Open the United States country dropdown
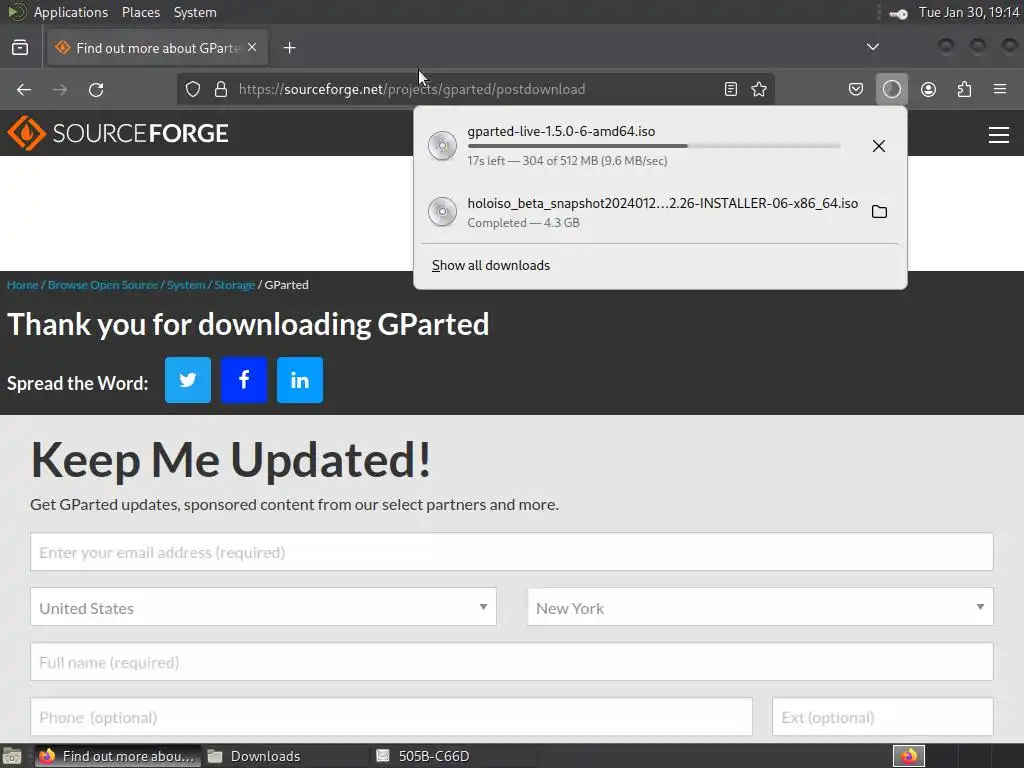This screenshot has width=1024, height=768. click(x=263, y=607)
